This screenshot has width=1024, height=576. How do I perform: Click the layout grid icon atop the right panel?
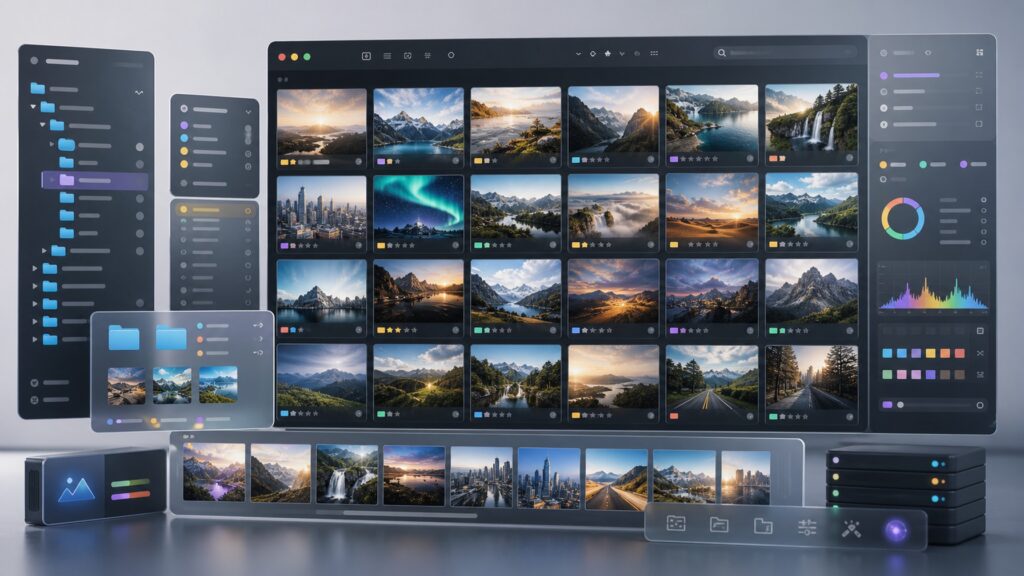[x=980, y=52]
